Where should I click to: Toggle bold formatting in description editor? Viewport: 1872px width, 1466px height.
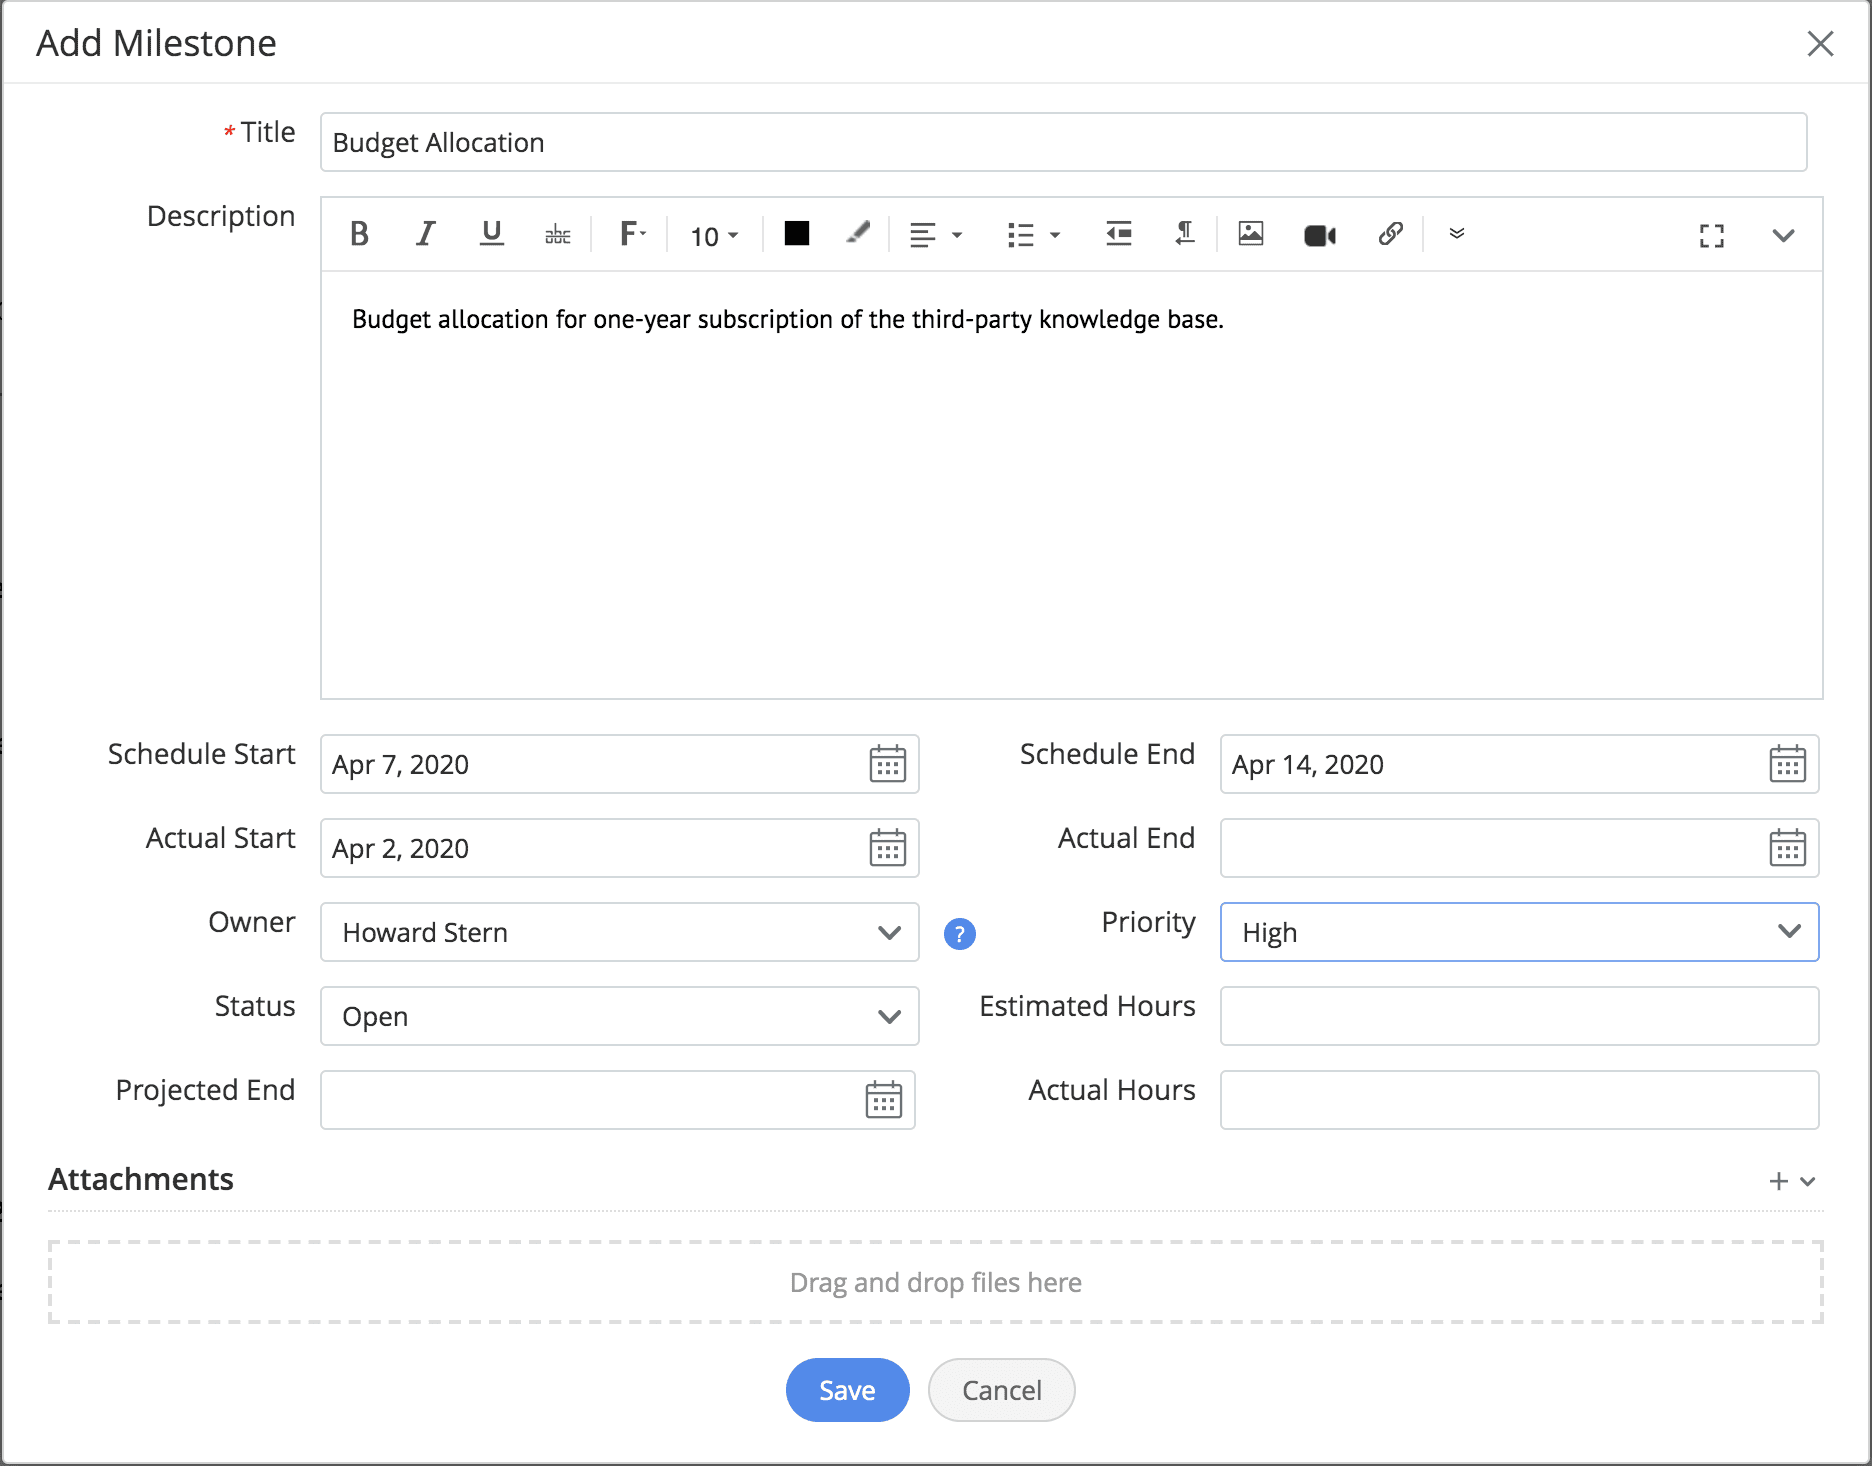(x=360, y=234)
